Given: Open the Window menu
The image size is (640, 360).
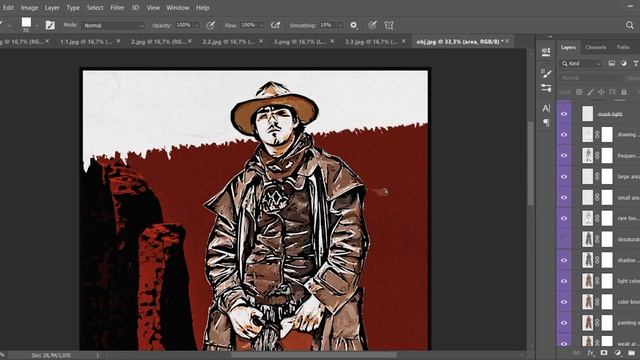Looking at the screenshot, I should [x=178, y=8].
